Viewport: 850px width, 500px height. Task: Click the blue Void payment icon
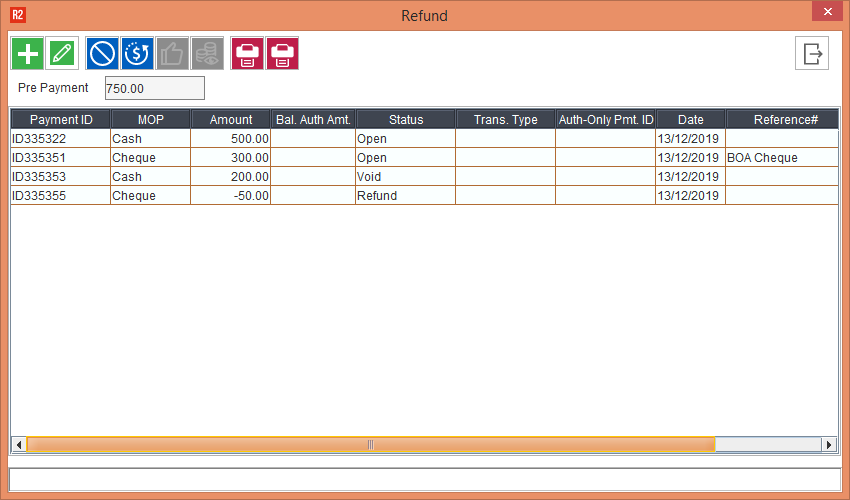(102, 54)
